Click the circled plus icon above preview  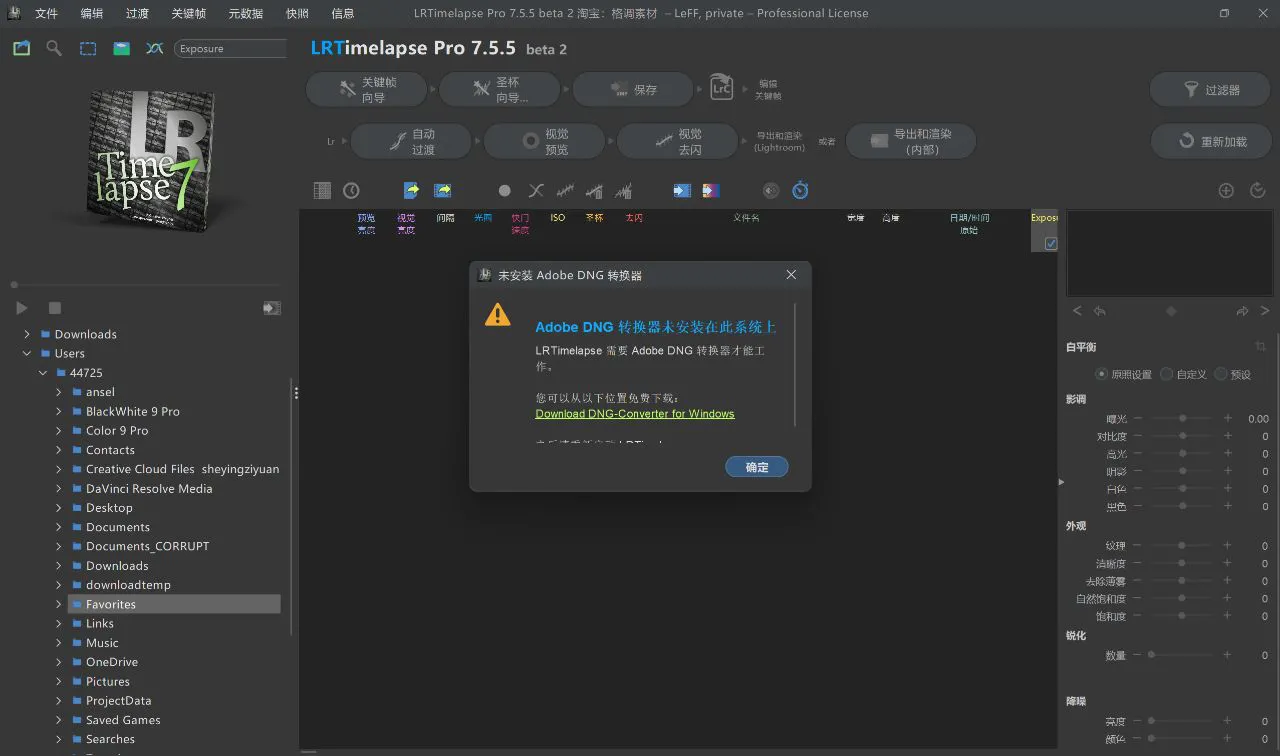[1226, 190]
